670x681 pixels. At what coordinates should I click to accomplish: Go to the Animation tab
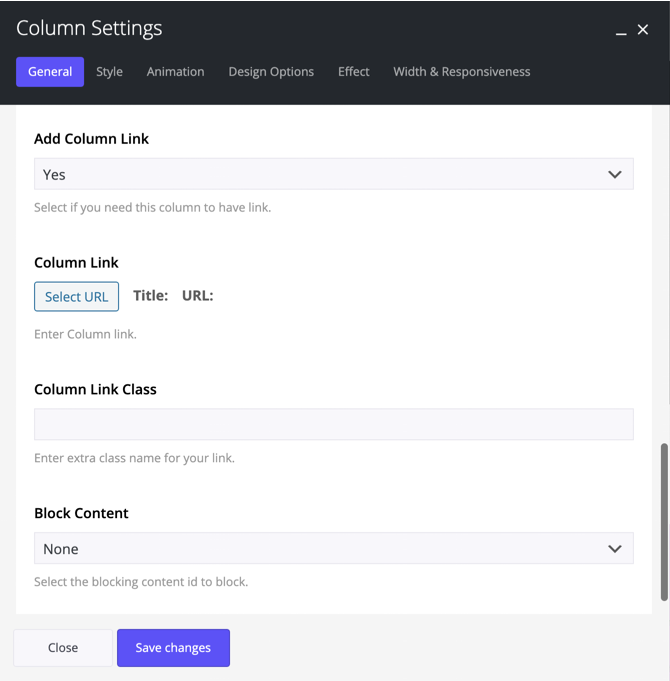(175, 72)
